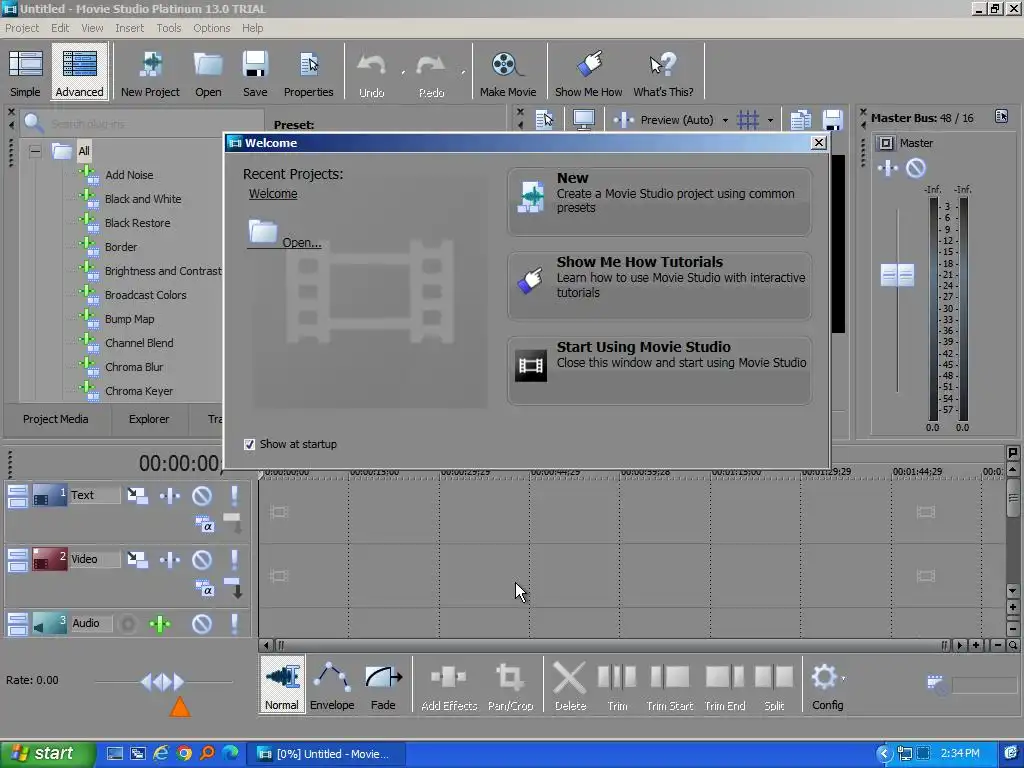Click the Master FX icon in Master Bus
The width and height of the screenshot is (1024, 768).
point(888,168)
